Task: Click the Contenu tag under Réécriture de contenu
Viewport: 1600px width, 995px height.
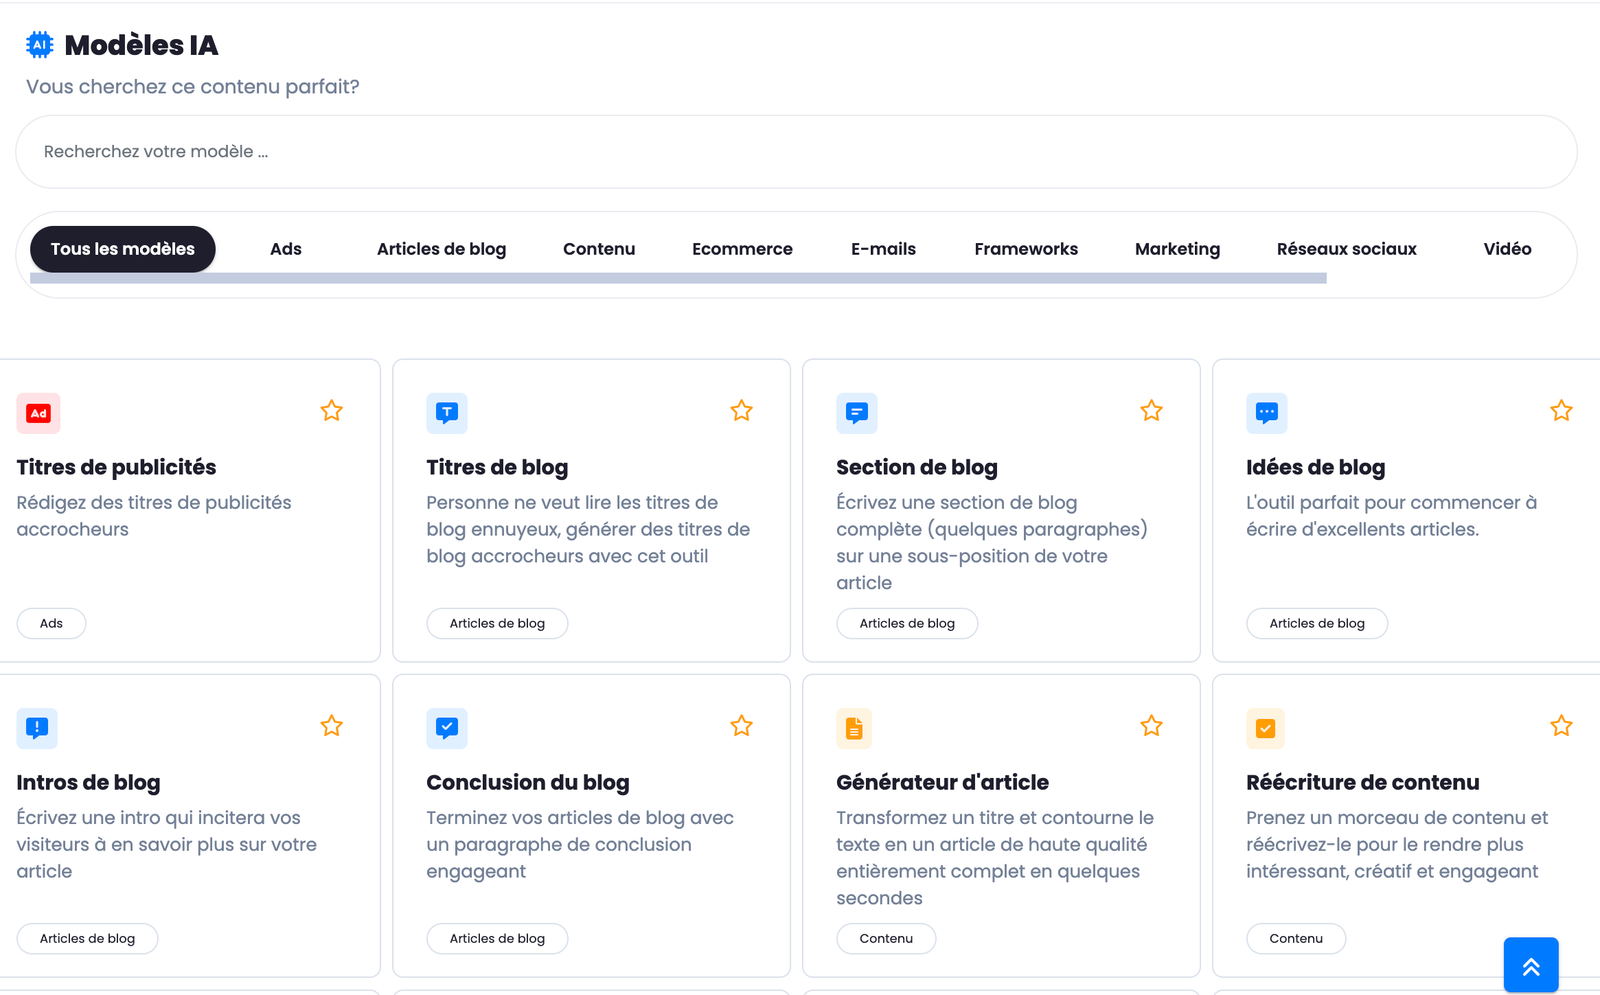Action: coord(1296,938)
